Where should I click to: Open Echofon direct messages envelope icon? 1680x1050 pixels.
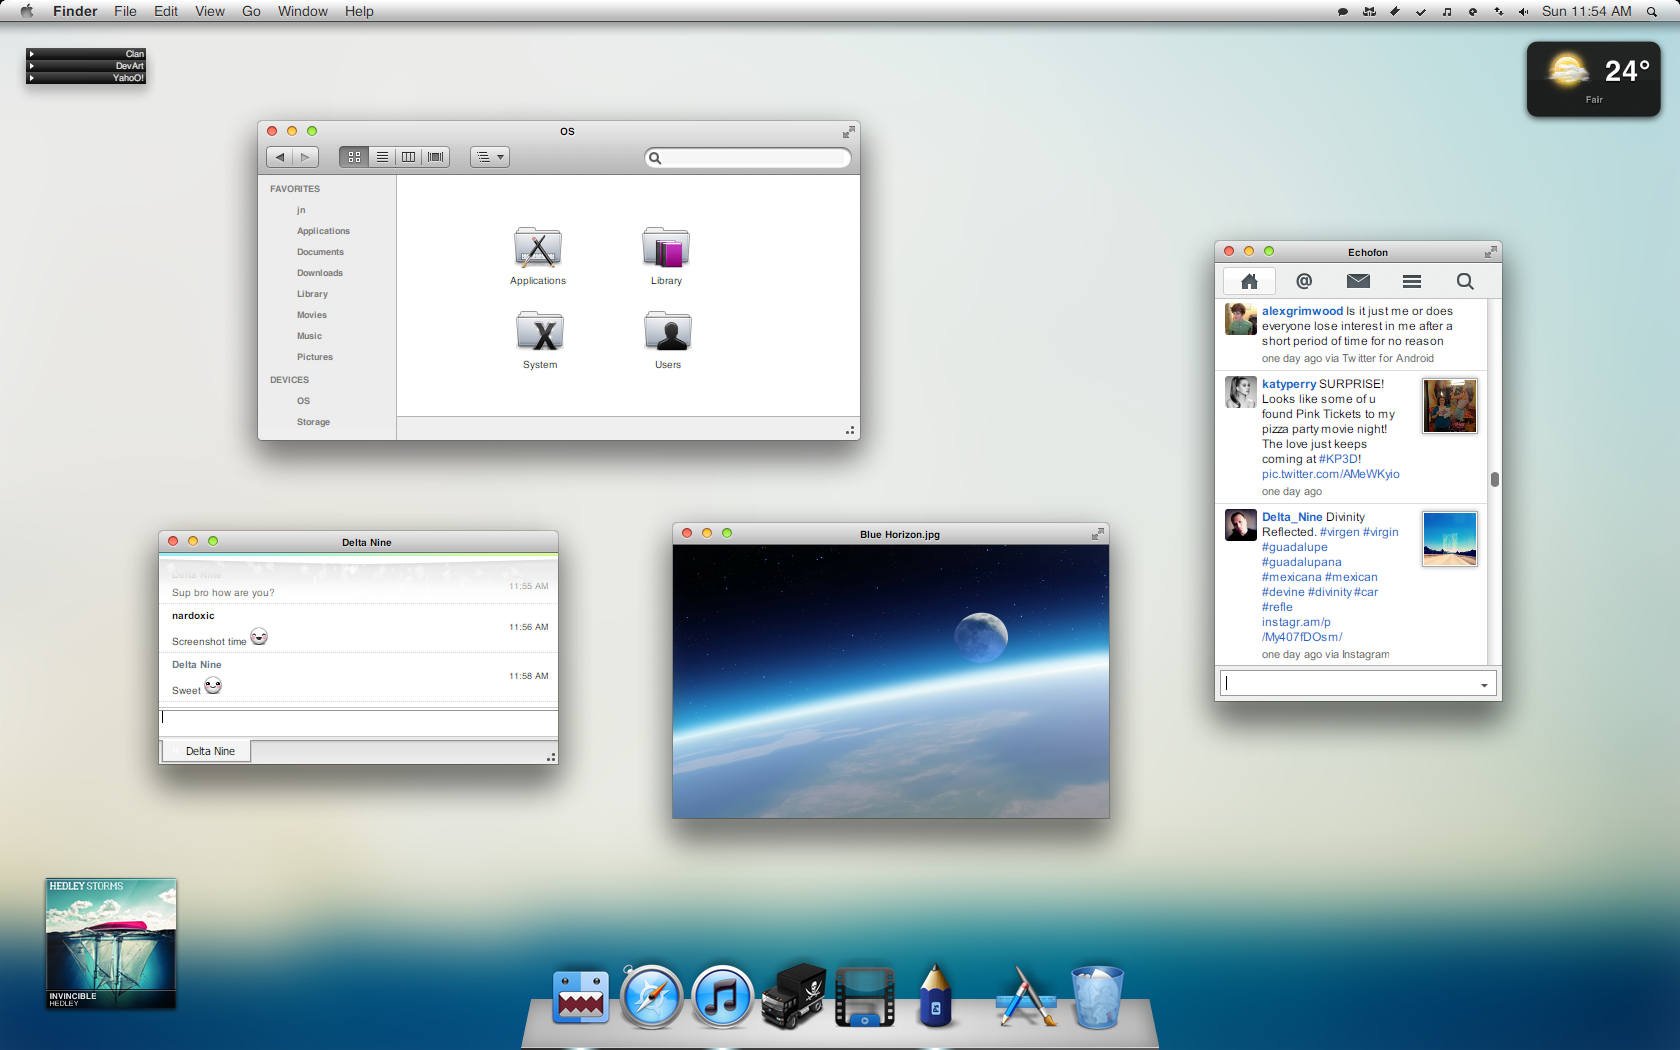(x=1358, y=281)
